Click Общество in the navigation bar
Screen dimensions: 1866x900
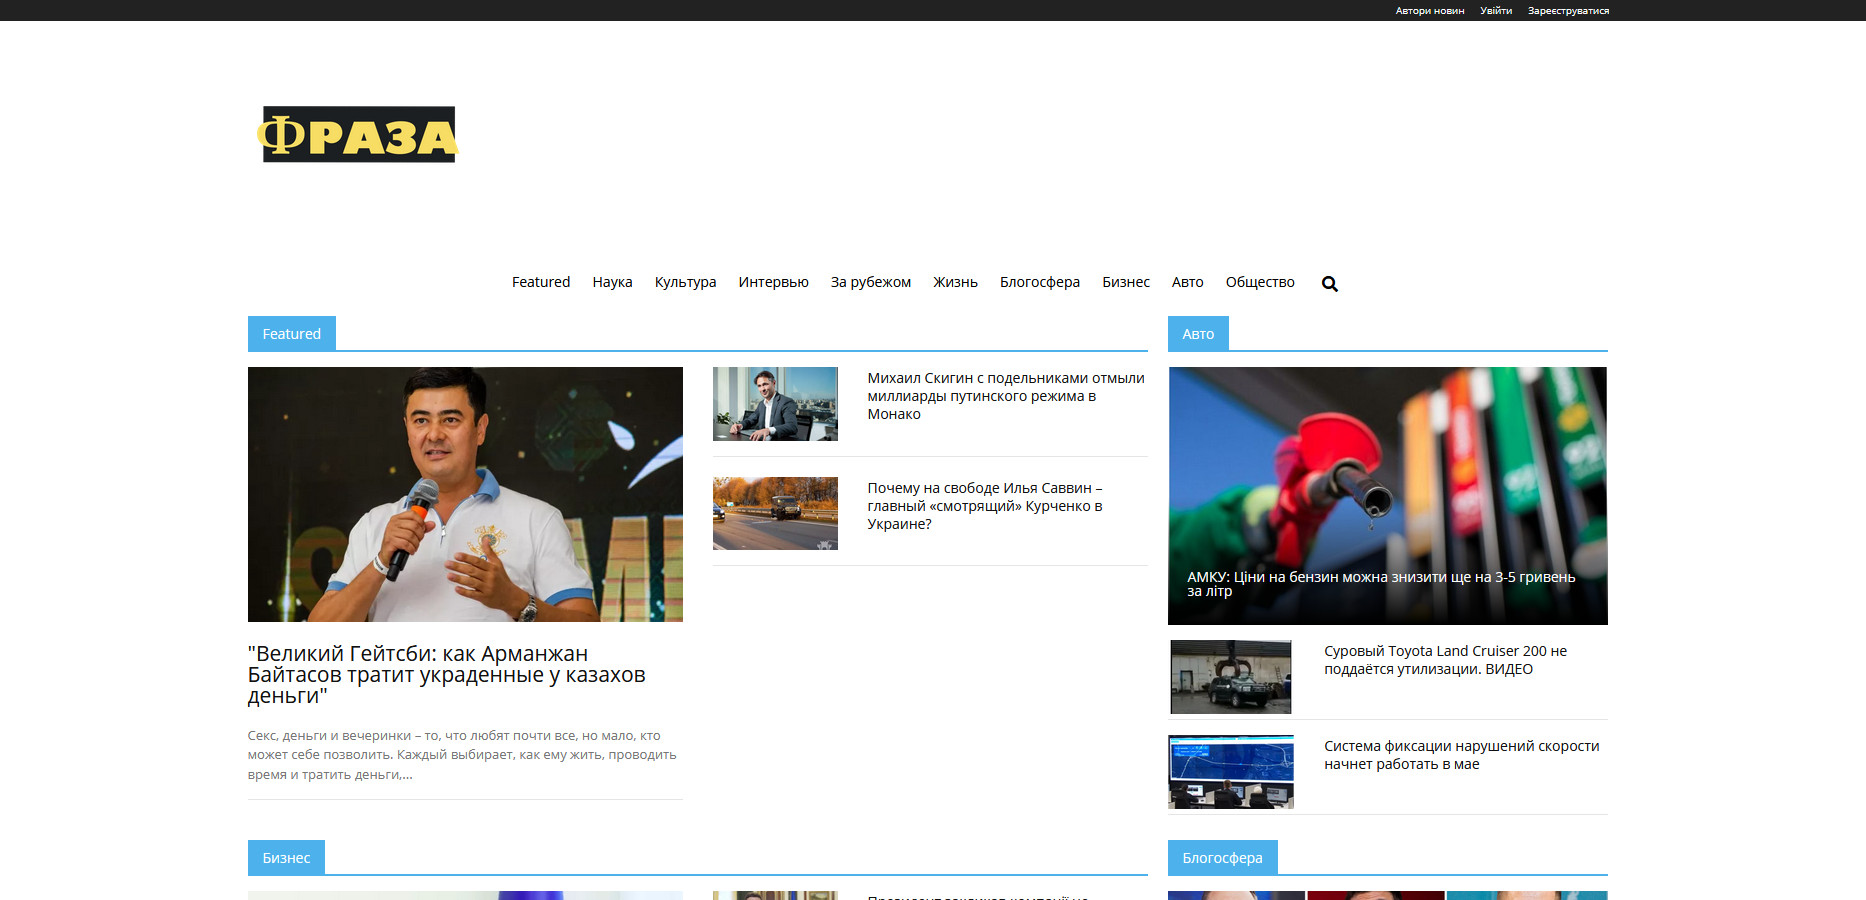pyautogui.click(x=1259, y=282)
